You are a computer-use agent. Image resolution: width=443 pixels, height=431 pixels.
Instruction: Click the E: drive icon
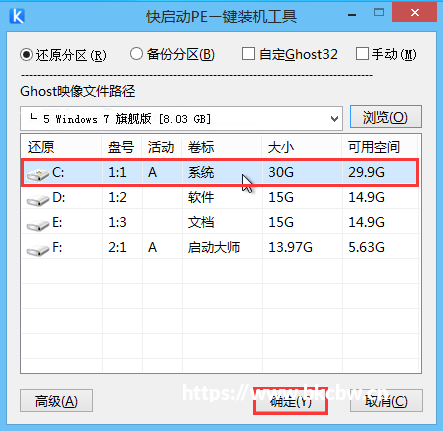pos(38,225)
